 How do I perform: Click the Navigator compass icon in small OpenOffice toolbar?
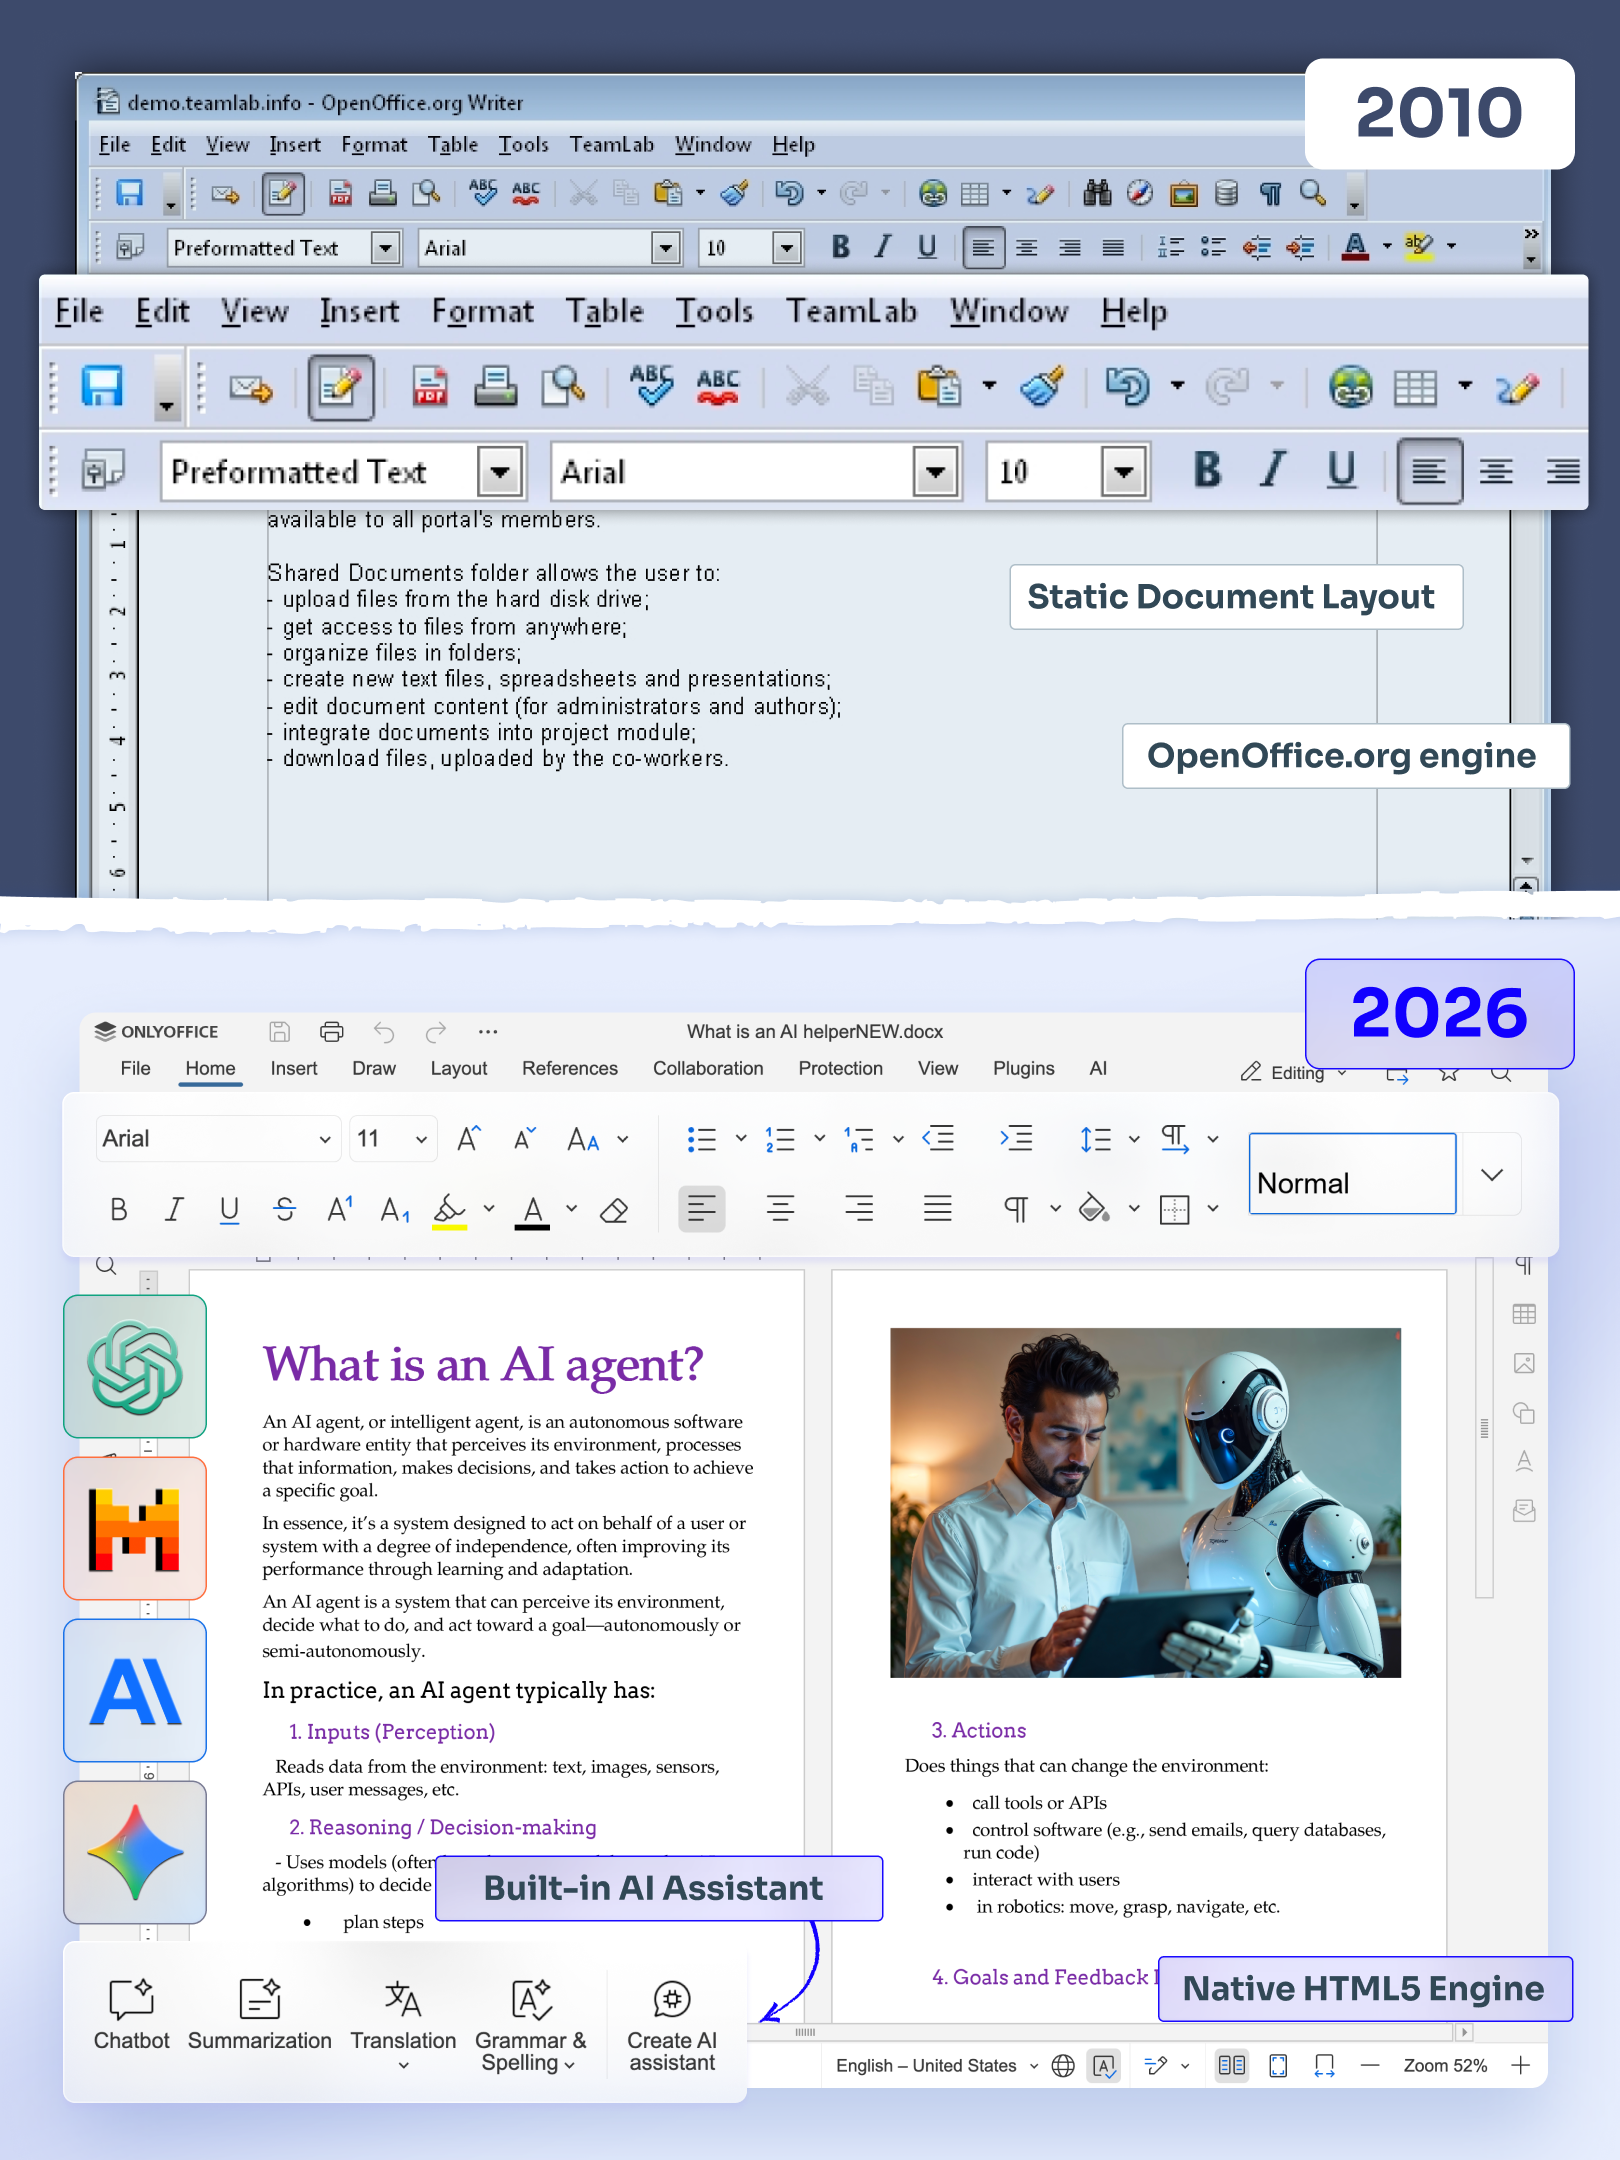1140,192
